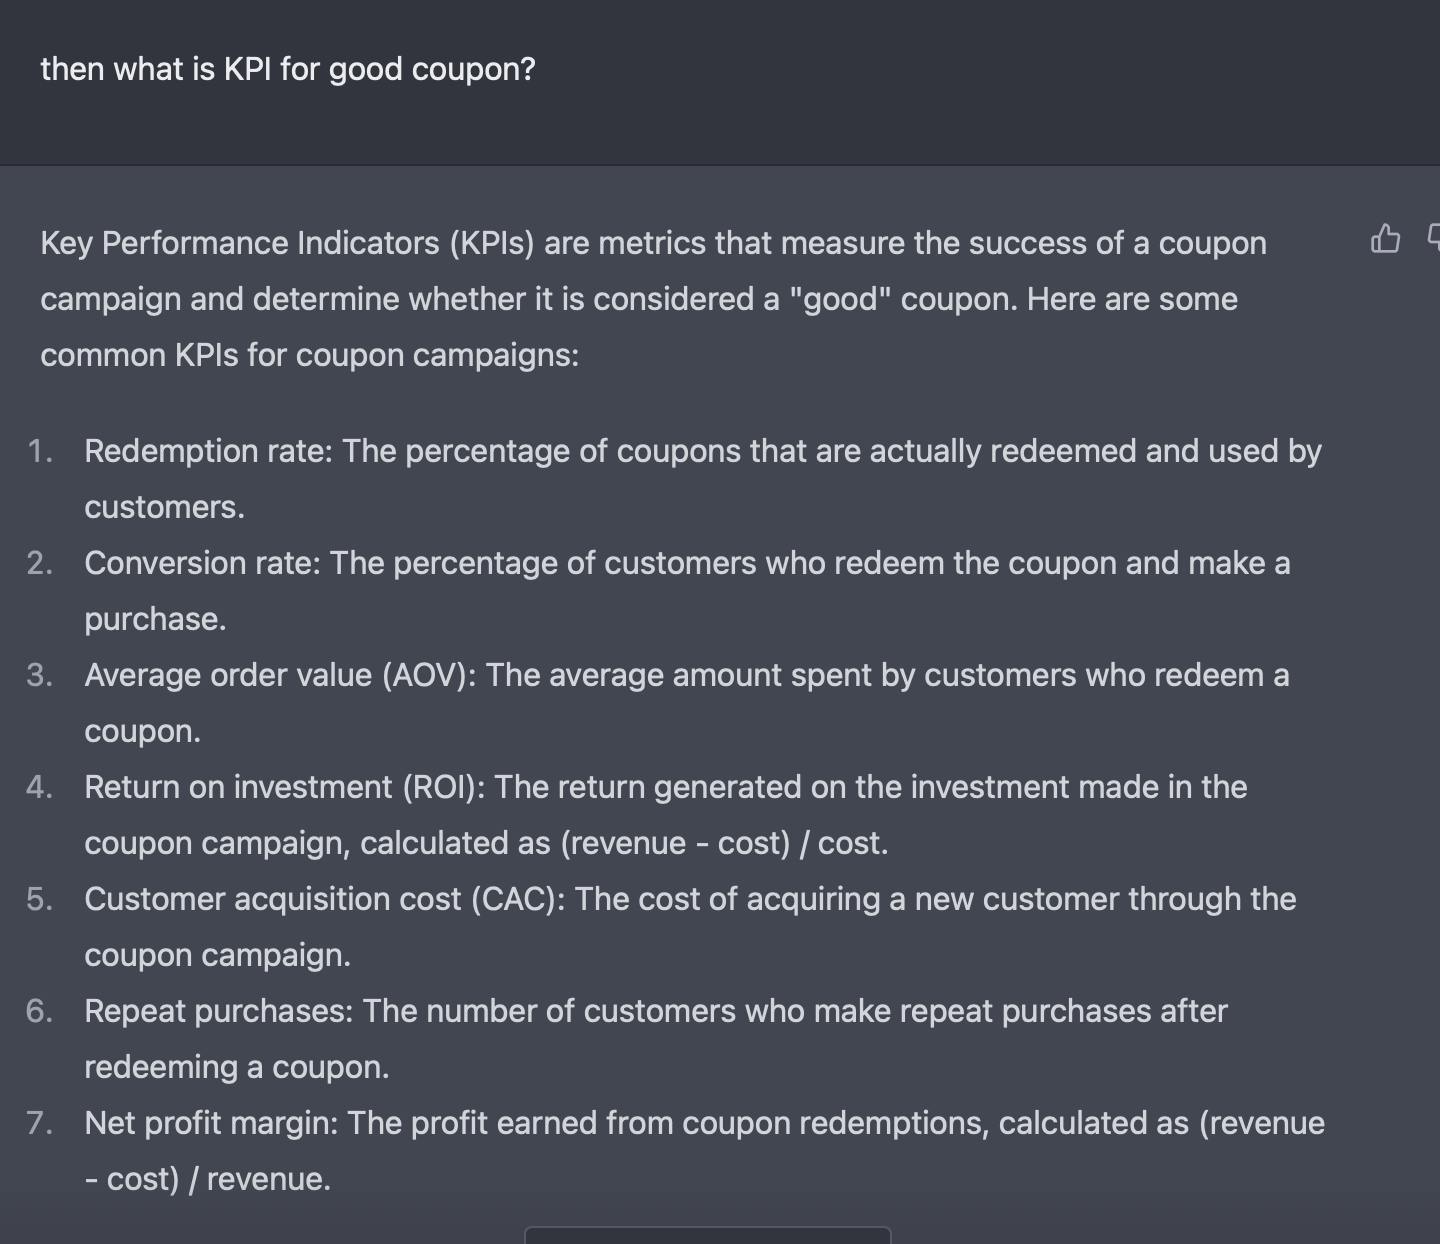Click the thumbs down icon at the edge
The height and width of the screenshot is (1244, 1440).
(x=1433, y=239)
